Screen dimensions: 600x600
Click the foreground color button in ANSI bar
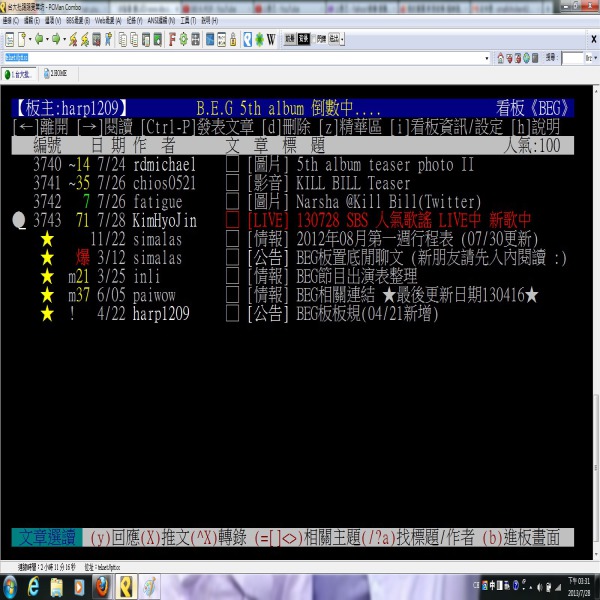click(290, 39)
